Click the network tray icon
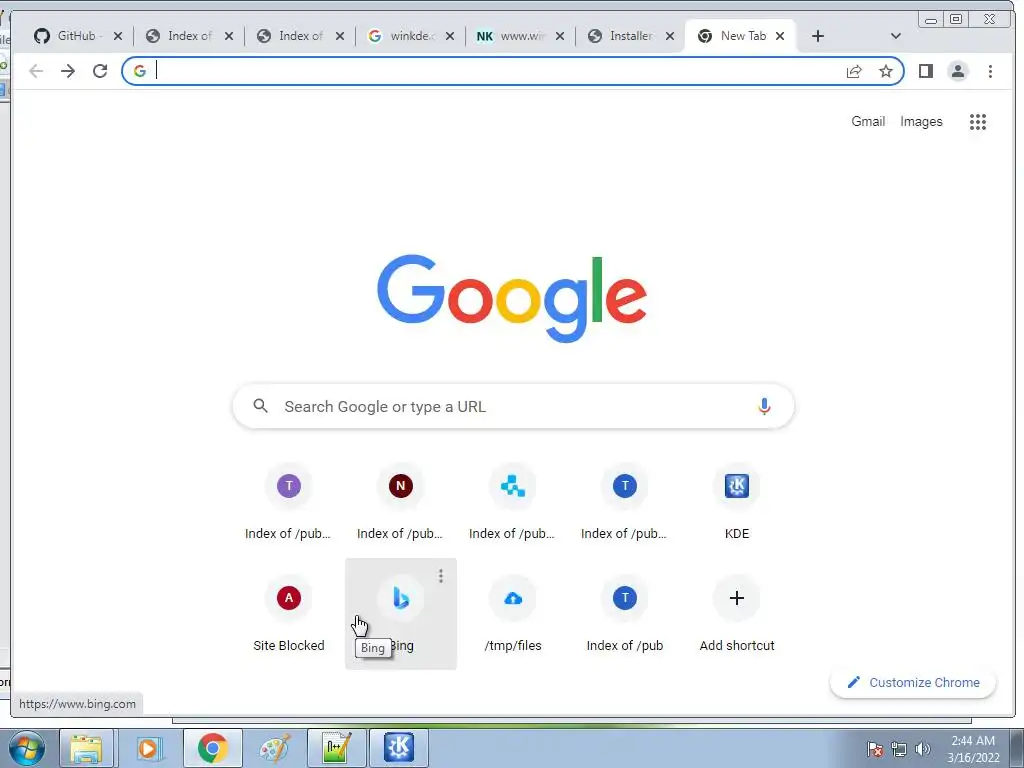This screenshot has height=768, width=1024. coord(899,749)
